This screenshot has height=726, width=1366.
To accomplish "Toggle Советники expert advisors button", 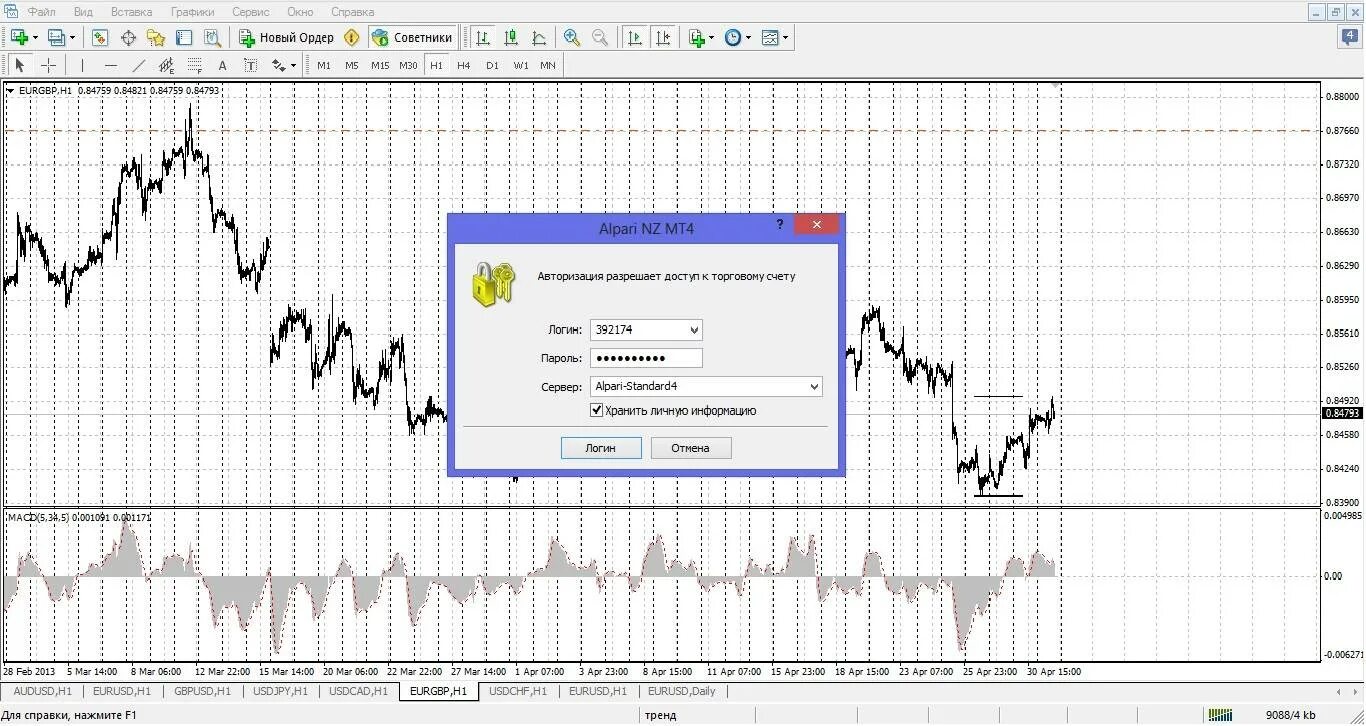I will [x=413, y=37].
